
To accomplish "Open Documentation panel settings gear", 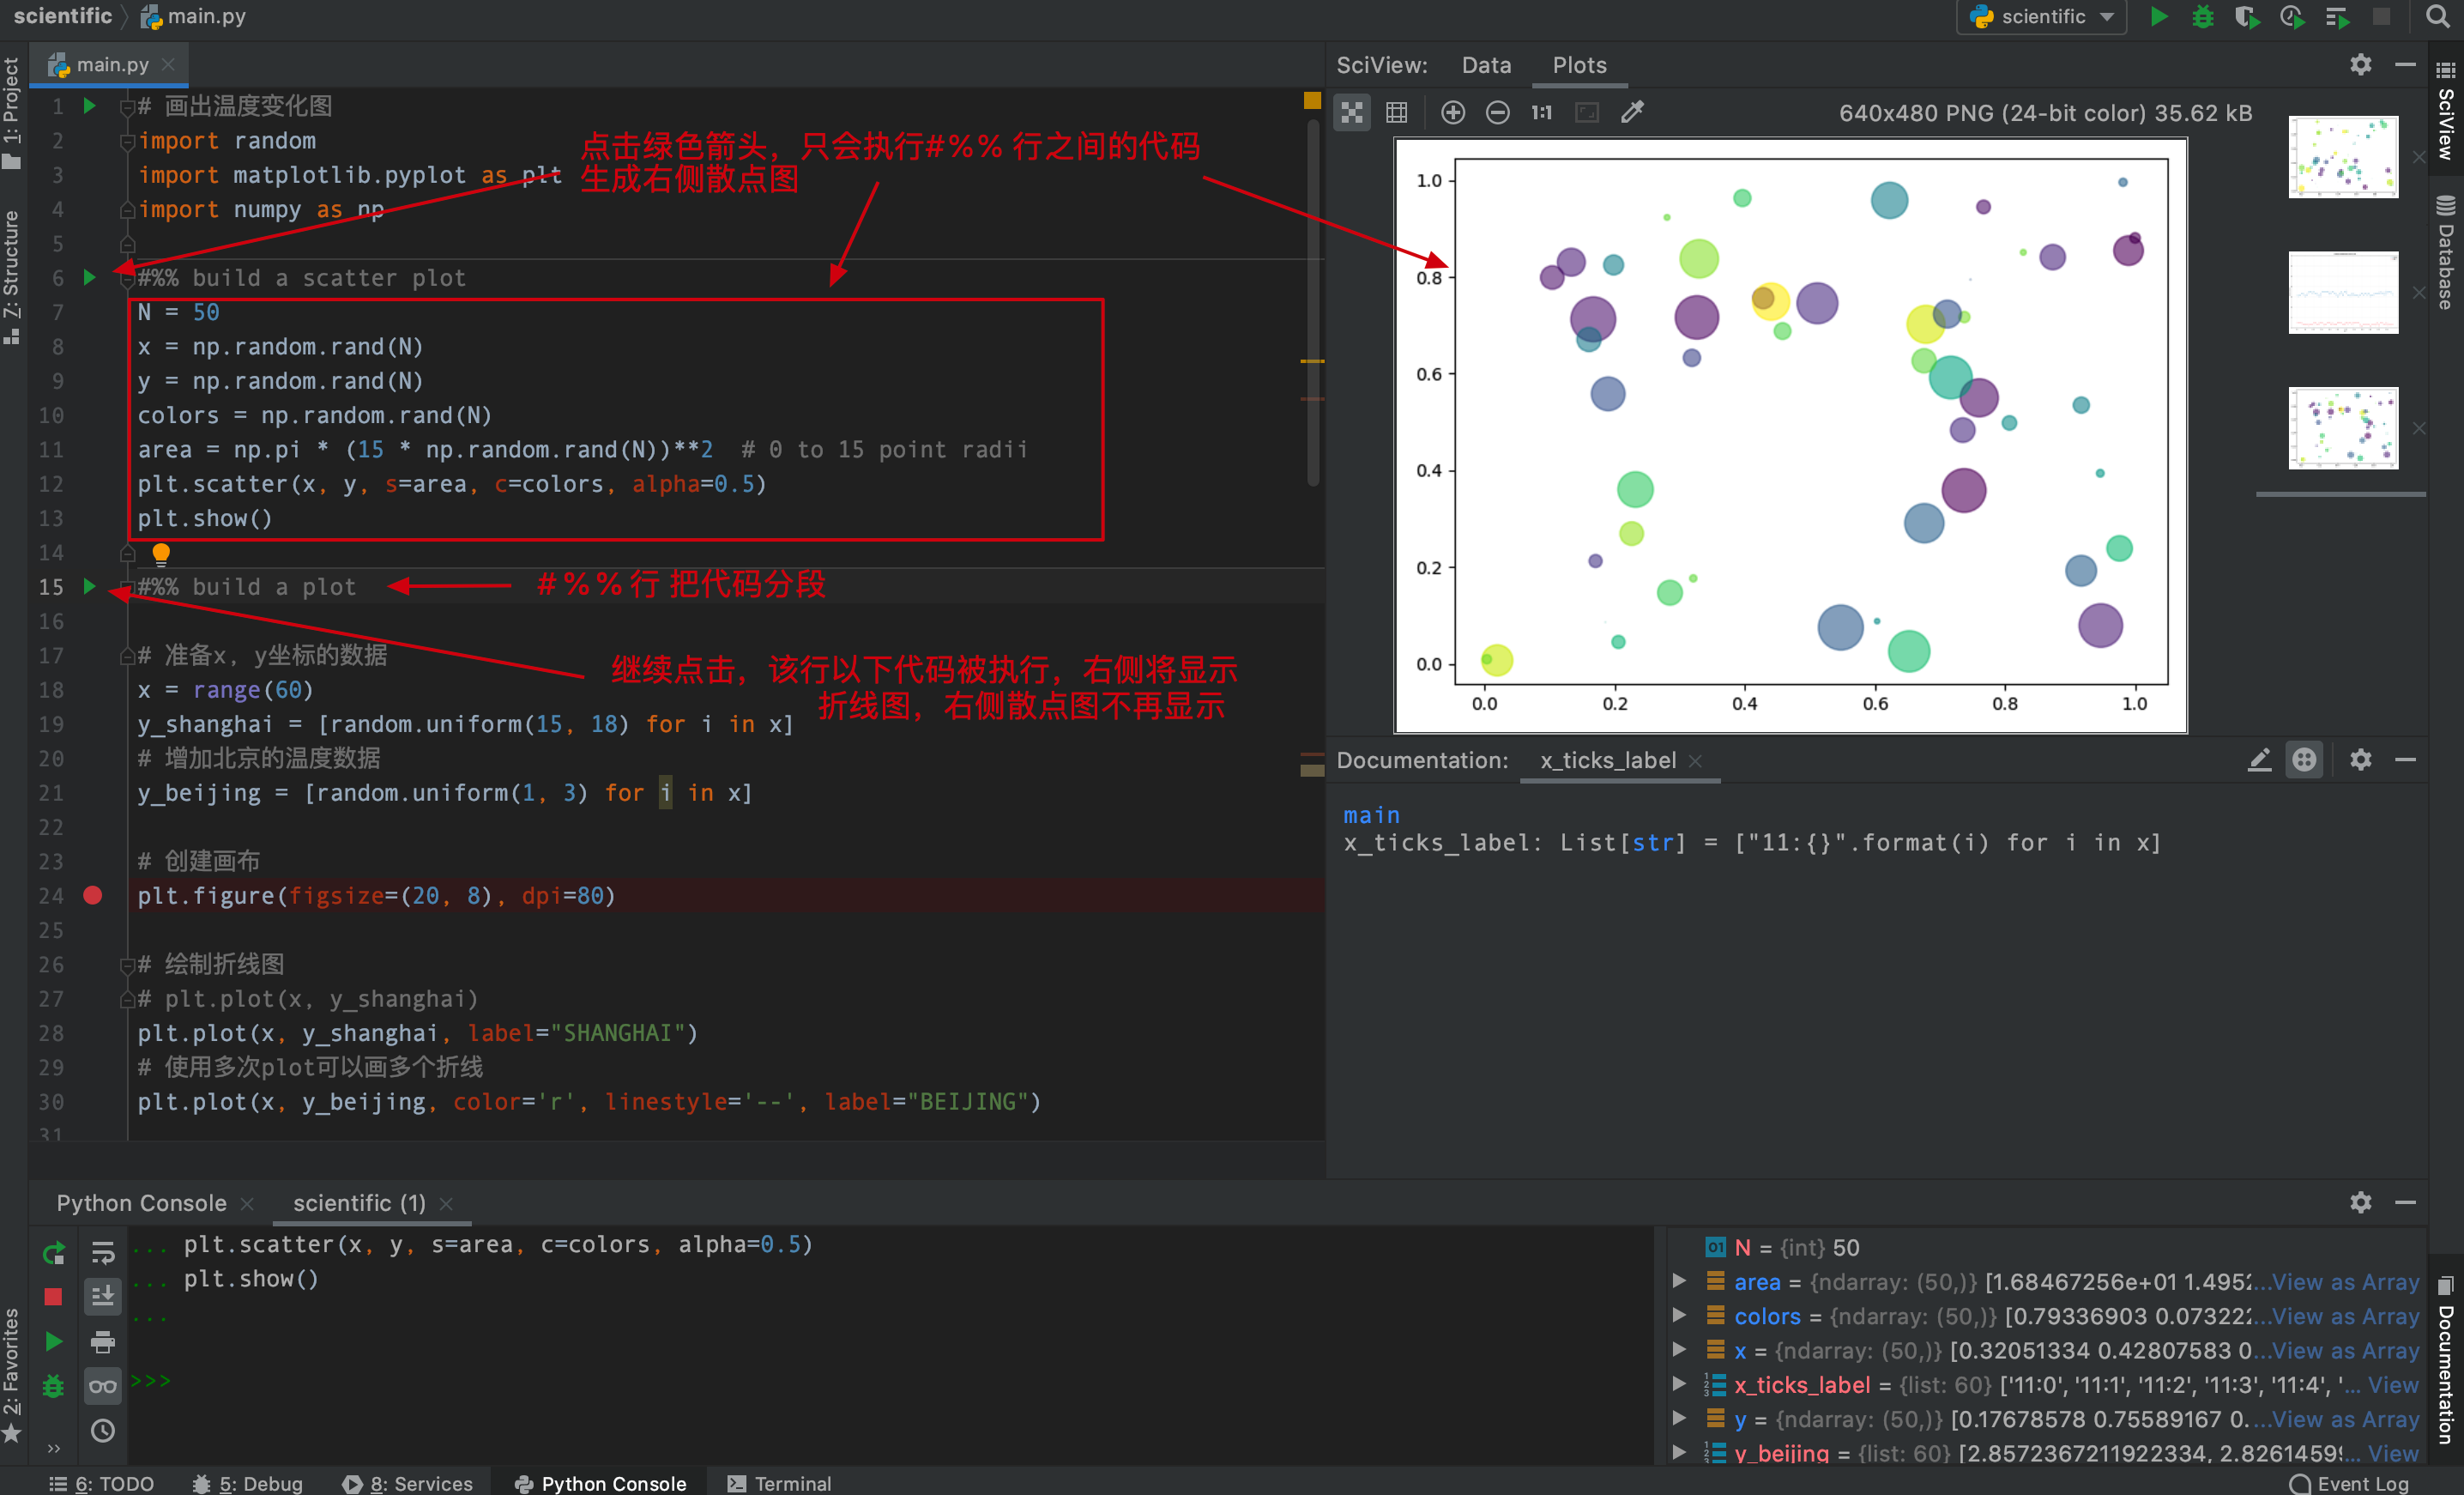I will tap(2360, 760).
